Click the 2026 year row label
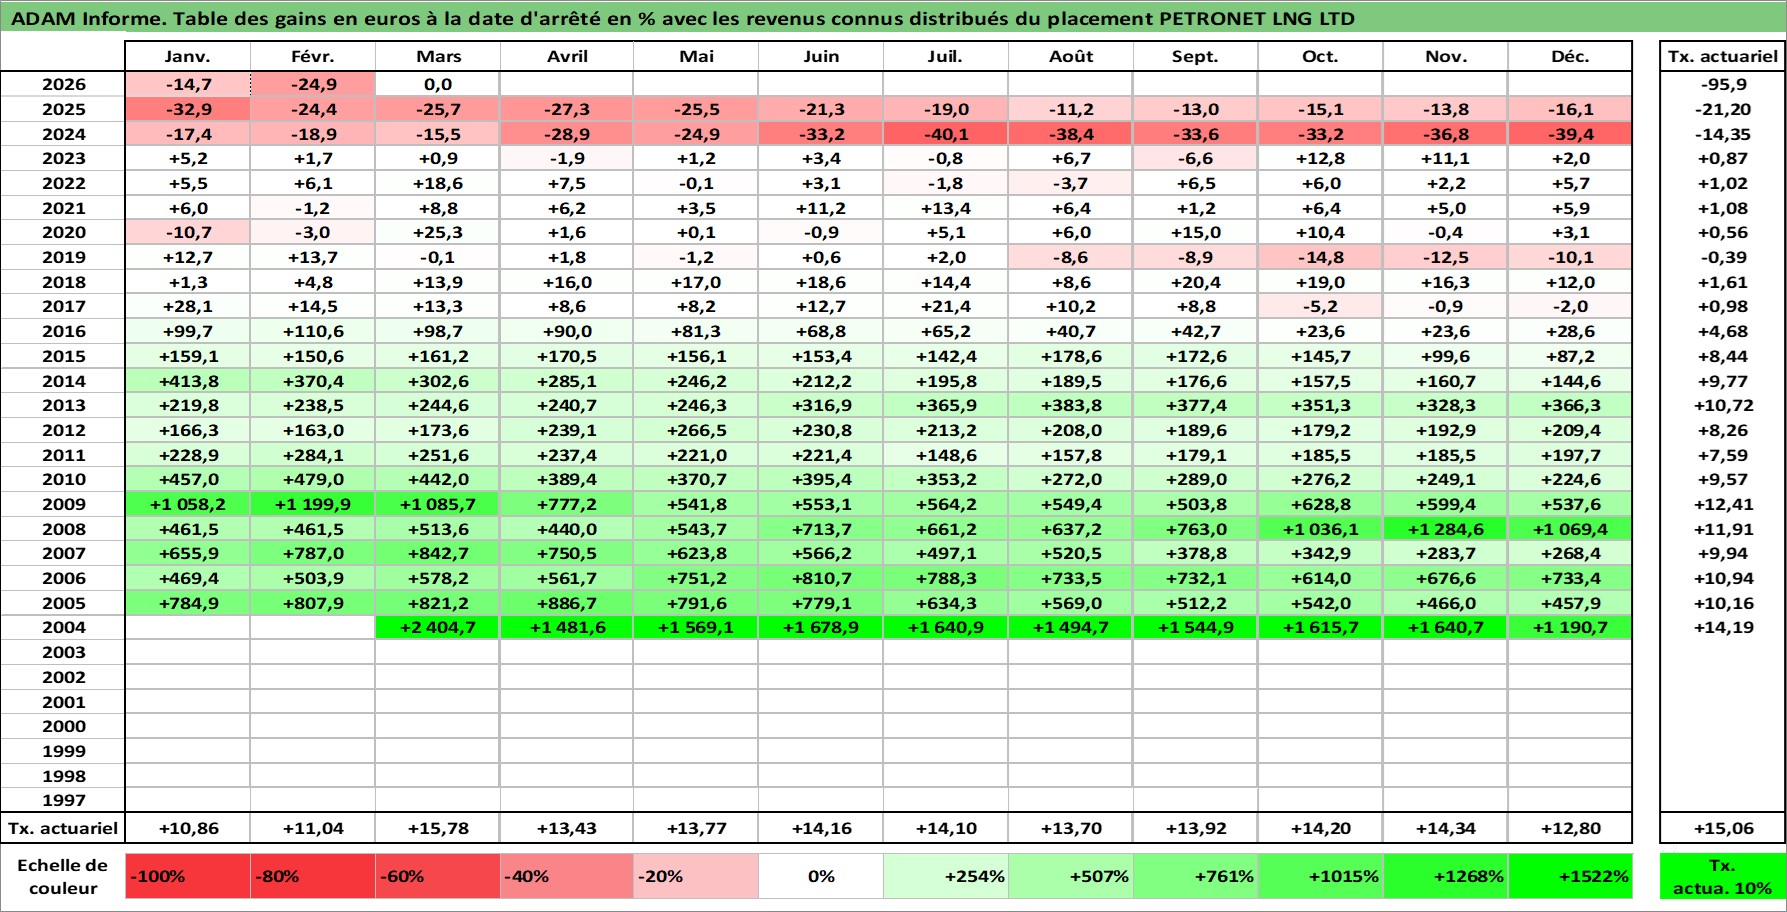 [63, 85]
